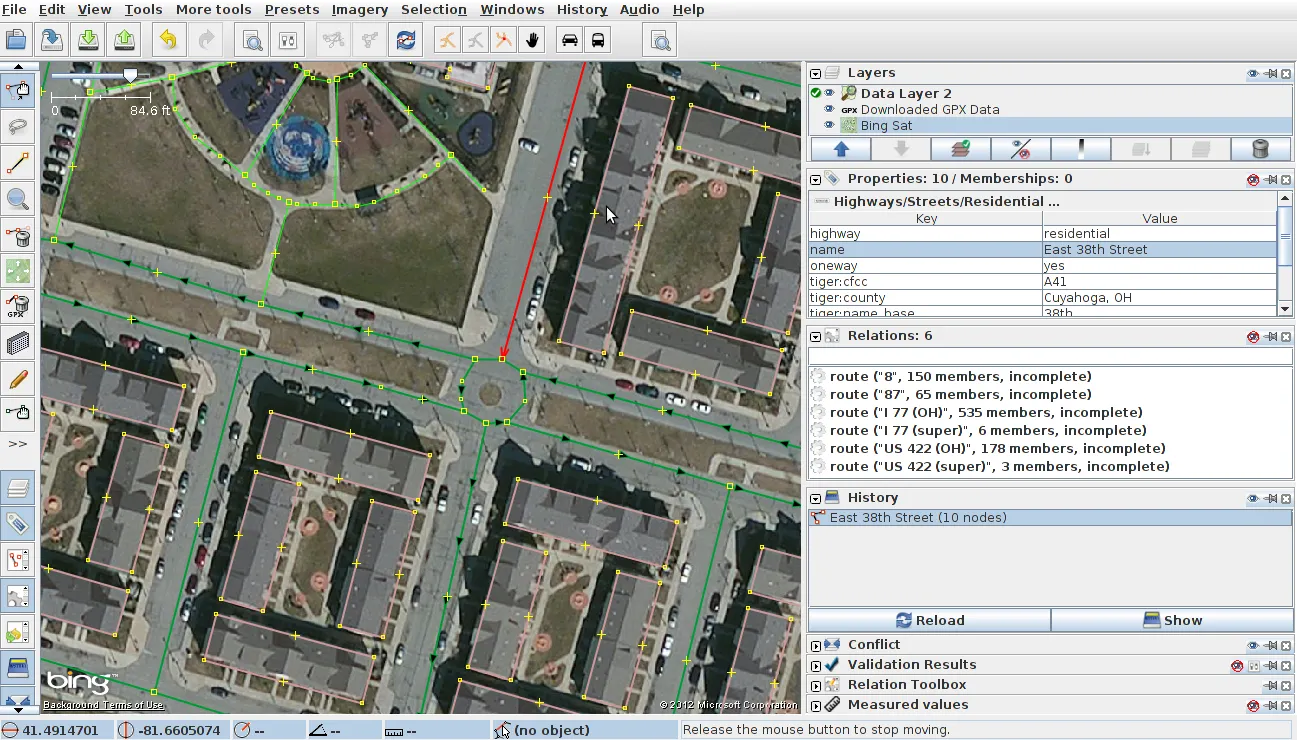Select the Zoom tool in left toolbar

18,199
